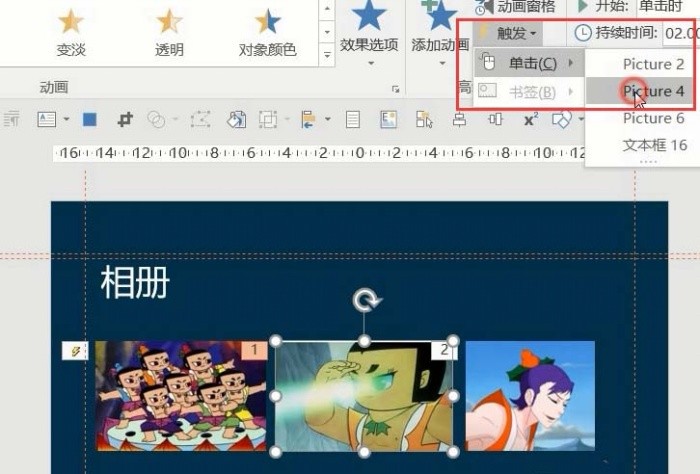Apply the 透明 animation effect
Image resolution: width=700 pixels, height=474 pixels.
click(169, 33)
